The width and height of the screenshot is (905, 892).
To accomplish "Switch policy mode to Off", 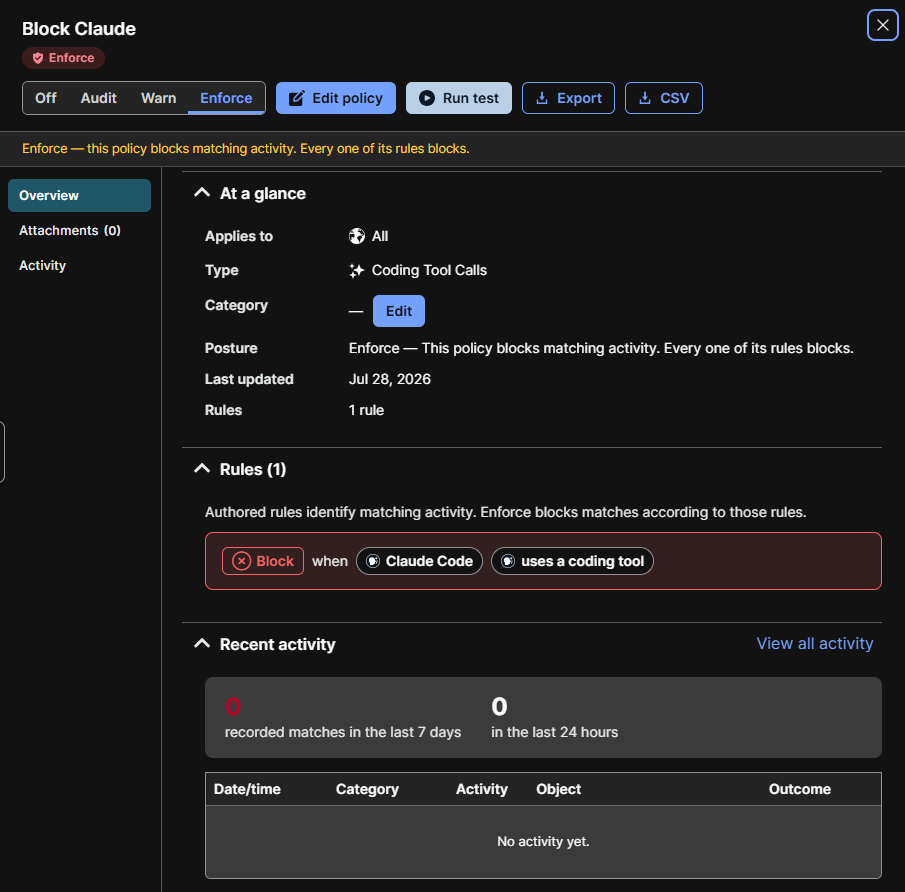I will pos(46,98).
